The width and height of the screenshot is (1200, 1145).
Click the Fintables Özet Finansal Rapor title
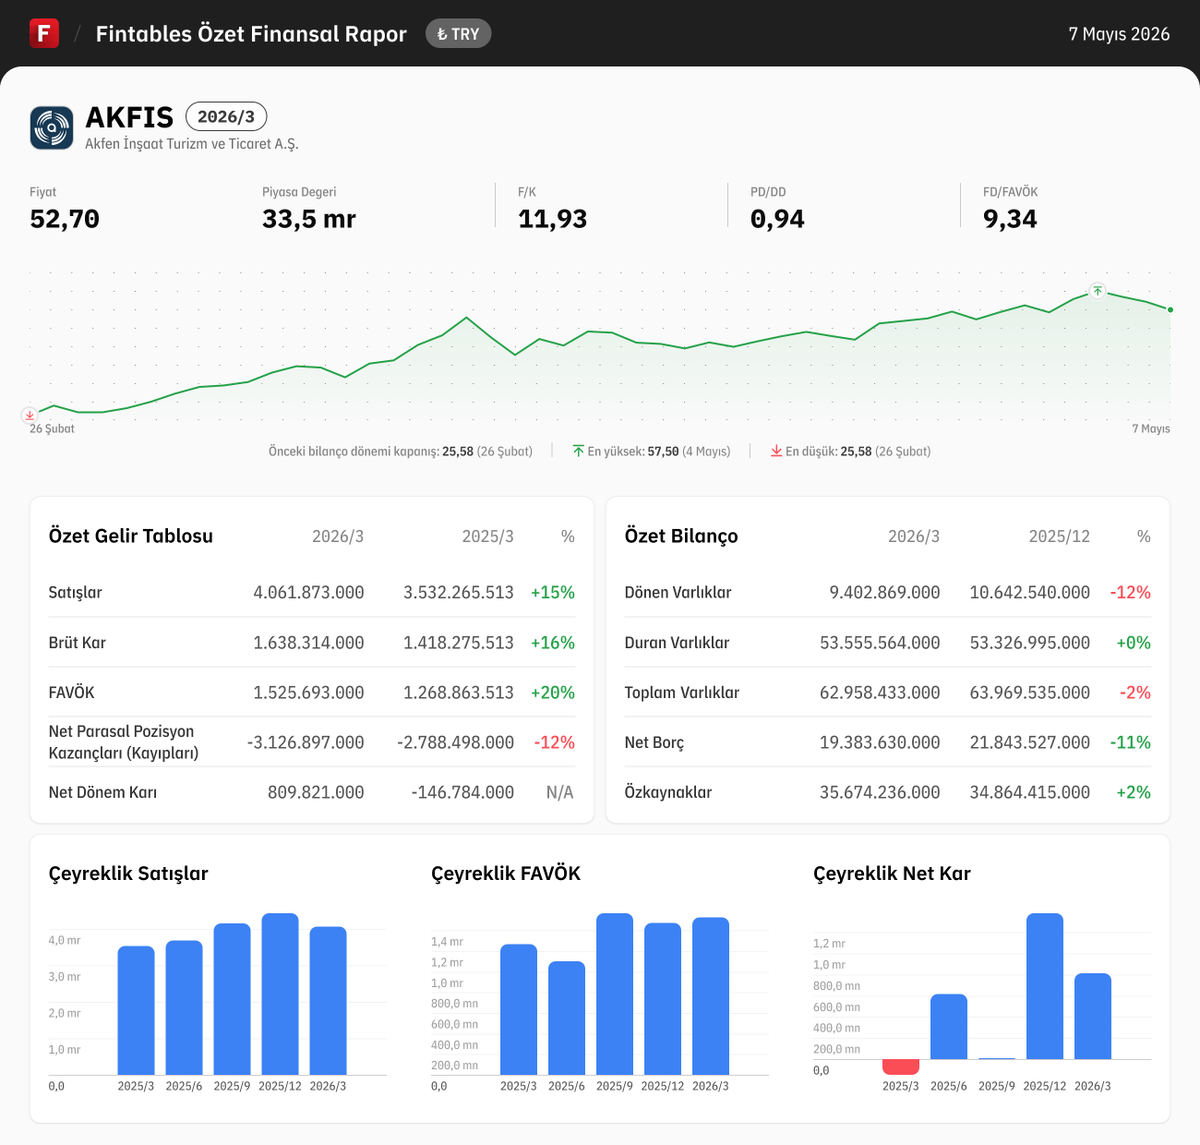pyautogui.click(x=251, y=34)
